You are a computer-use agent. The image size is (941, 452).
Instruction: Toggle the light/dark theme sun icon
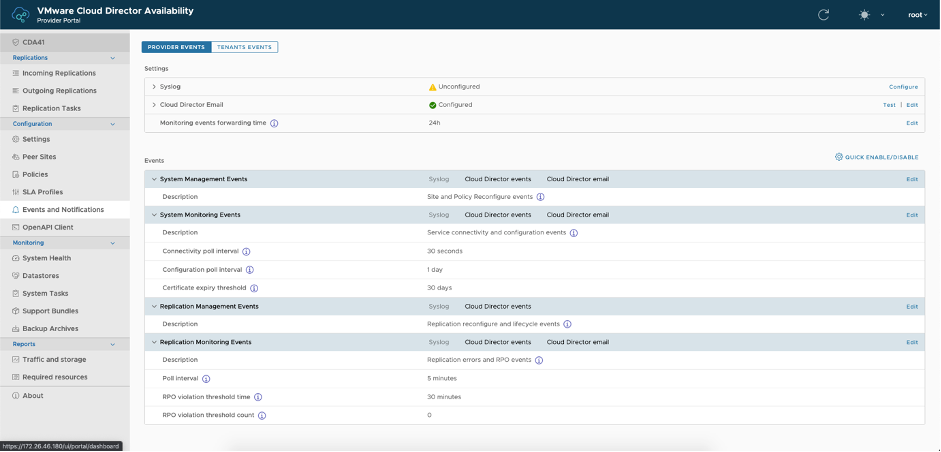click(x=865, y=15)
